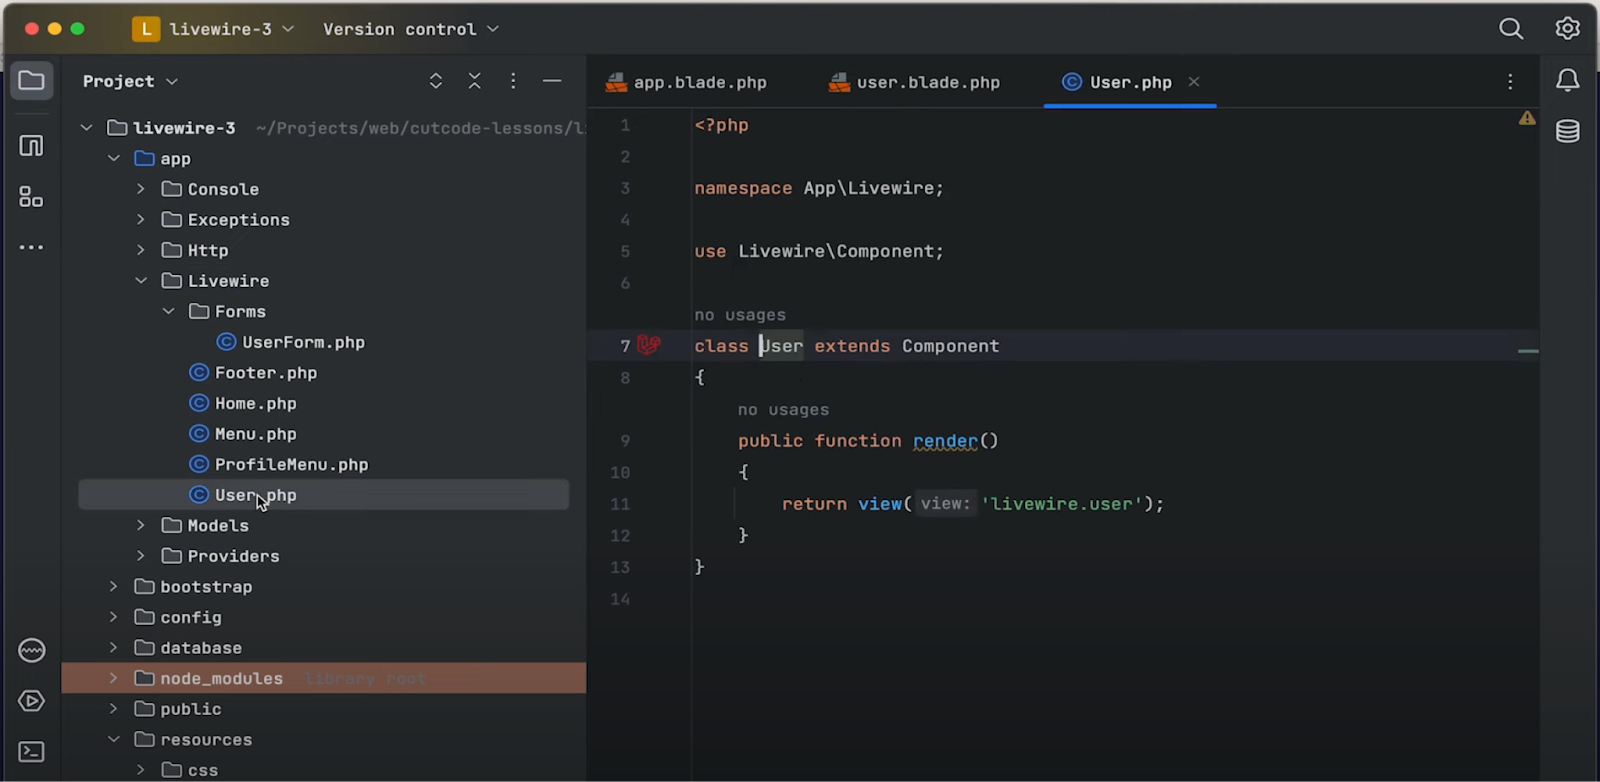The height and width of the screenshot is (782, 1600).
Task: Open the Run tool window icon
Action: (x=31, y=701)
